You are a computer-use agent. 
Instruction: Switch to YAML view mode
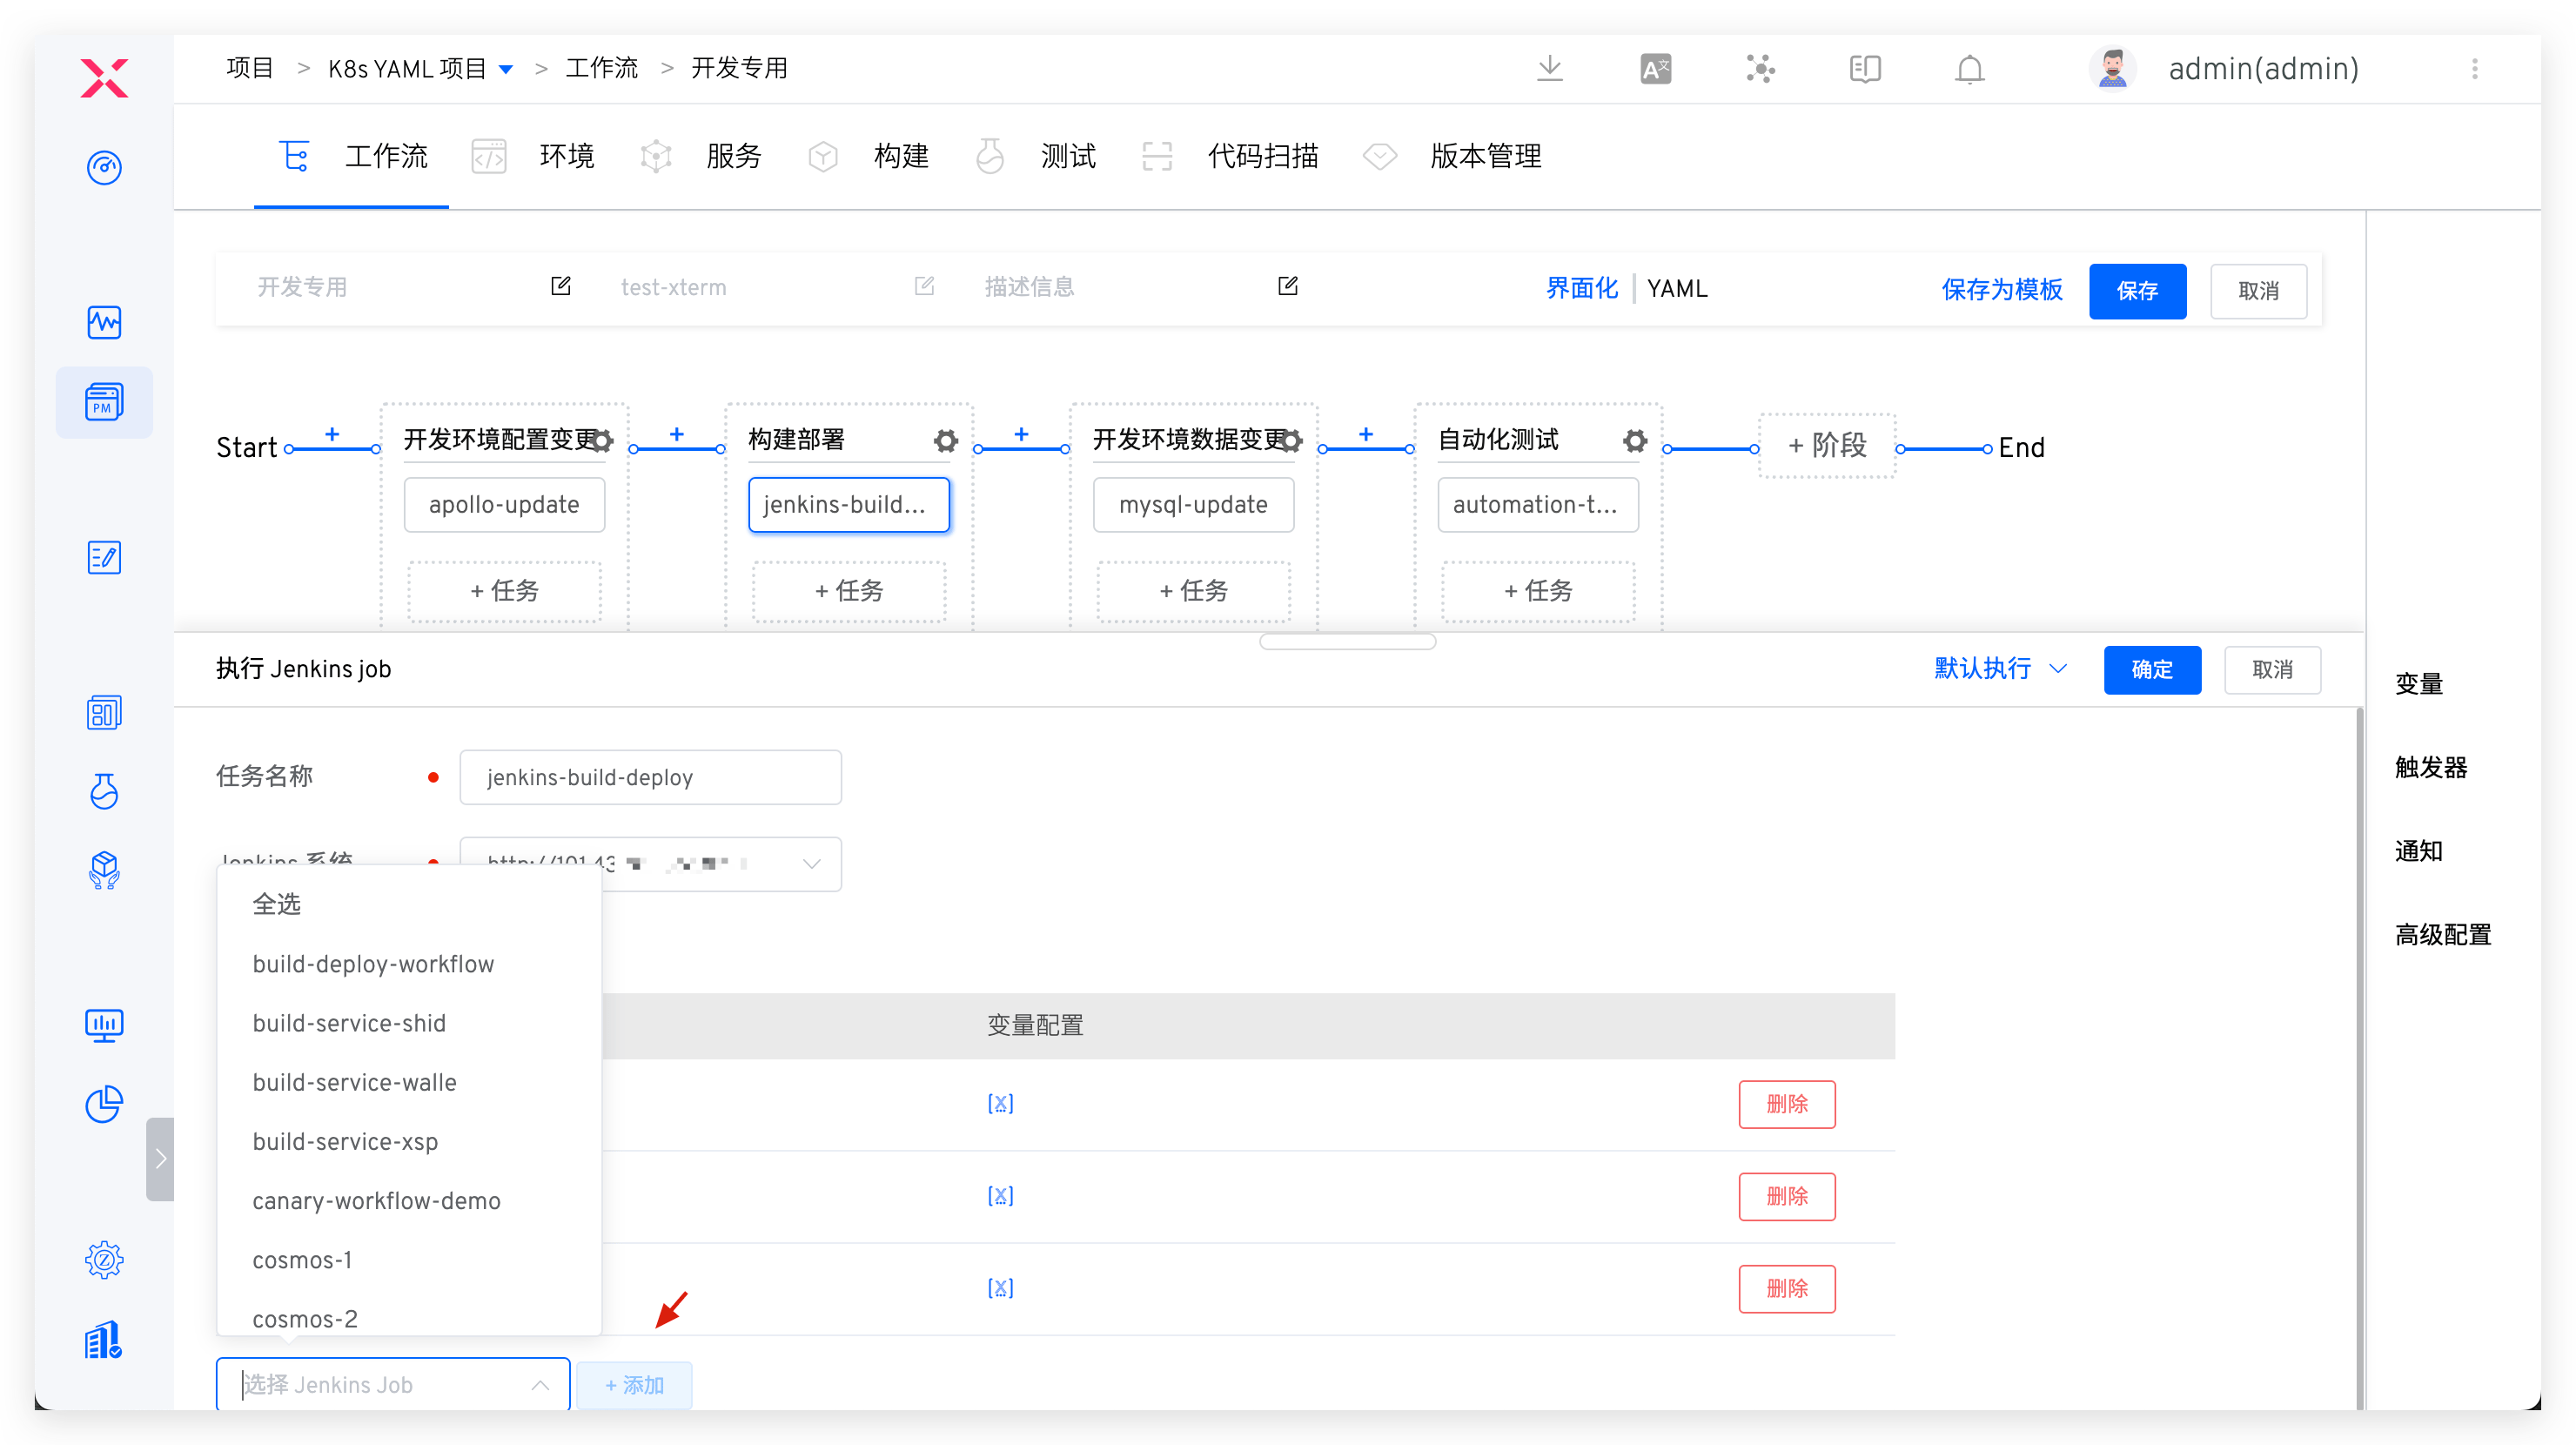[1677, 288]
